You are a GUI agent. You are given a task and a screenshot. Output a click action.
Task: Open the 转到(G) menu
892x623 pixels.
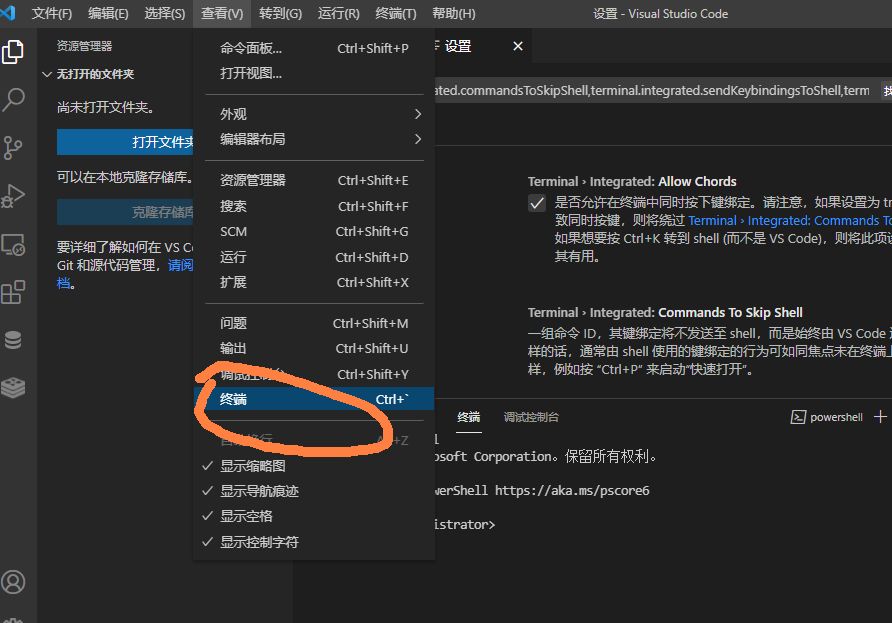tap(280, 14)
